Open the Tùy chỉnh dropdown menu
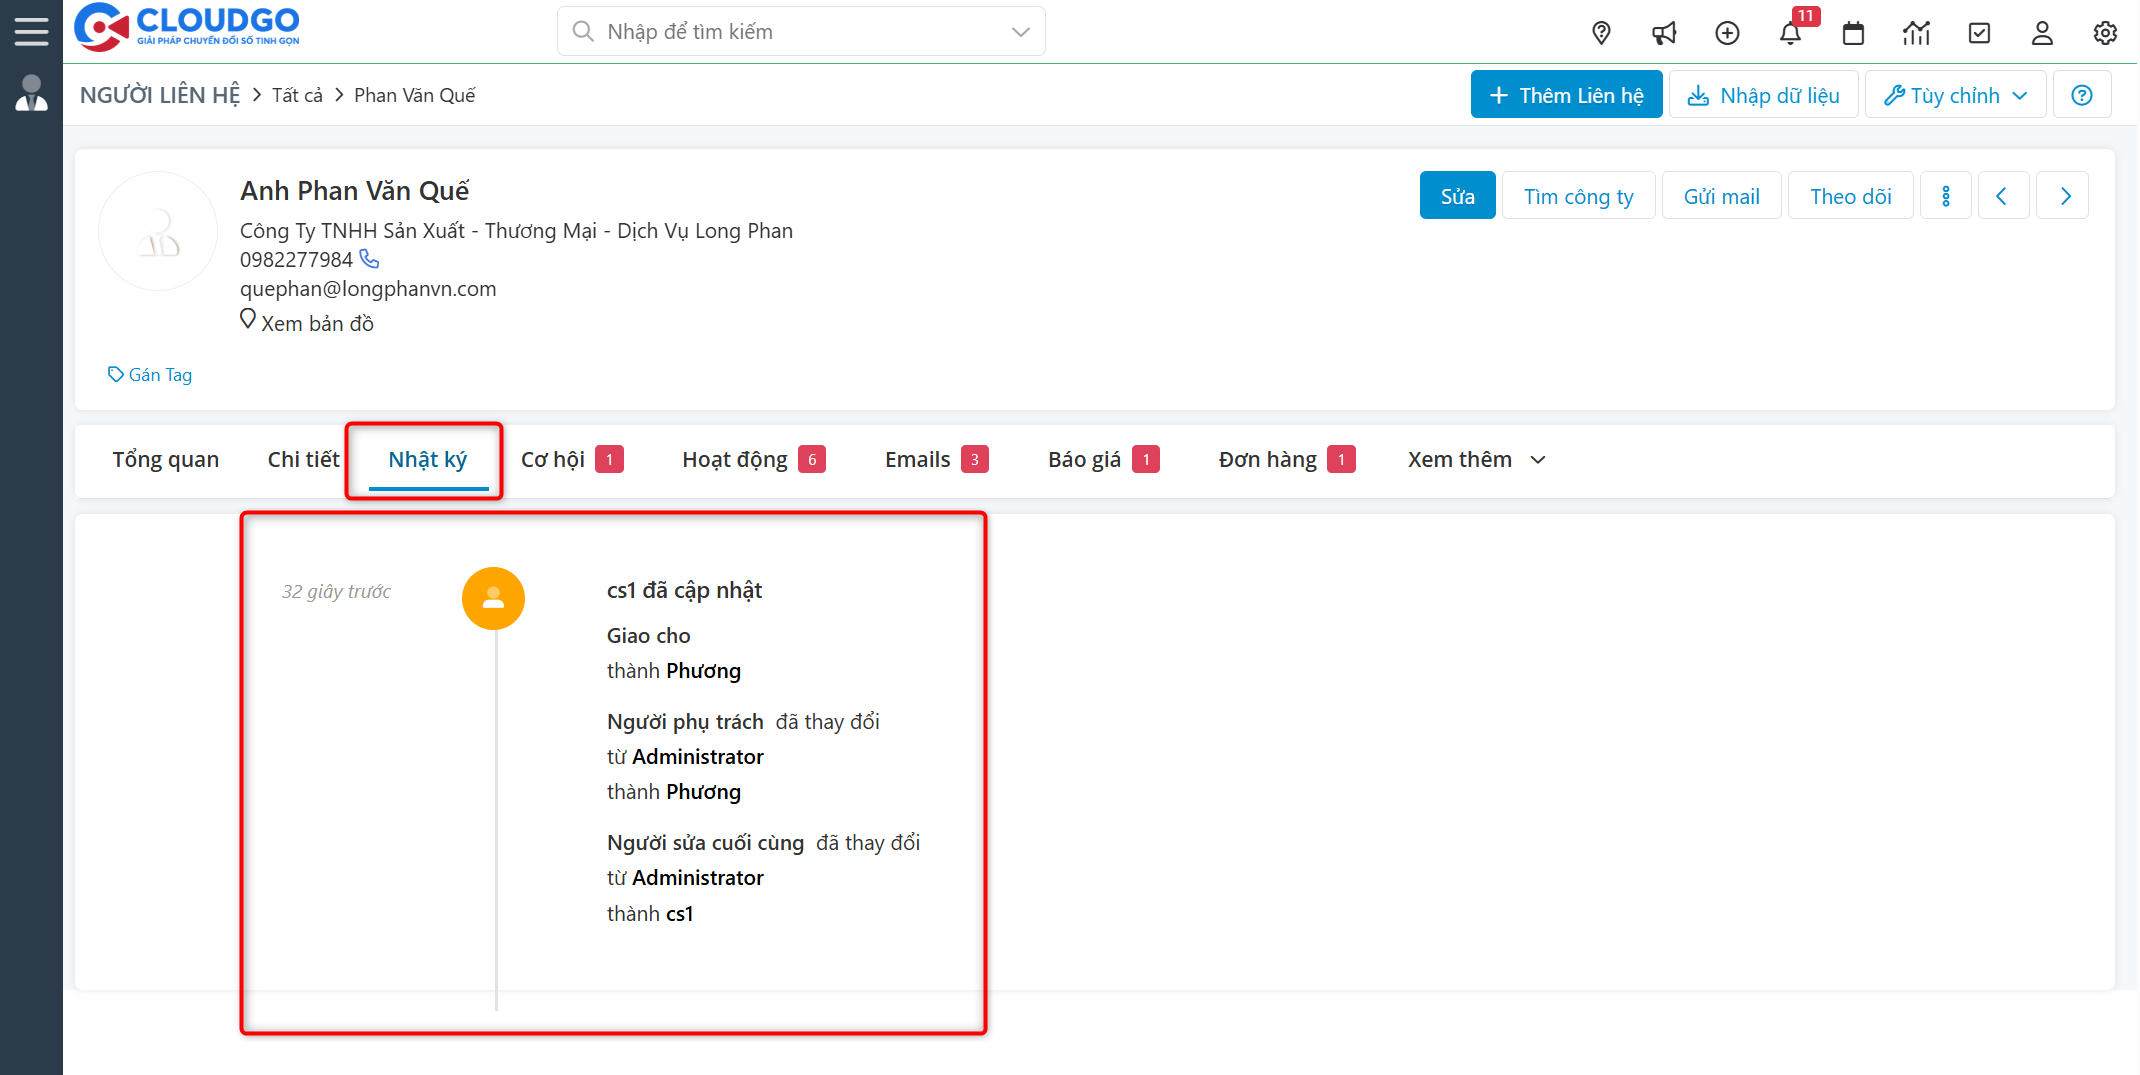Viewport: 2140px width, 1075px height. tap(1954, 94)
